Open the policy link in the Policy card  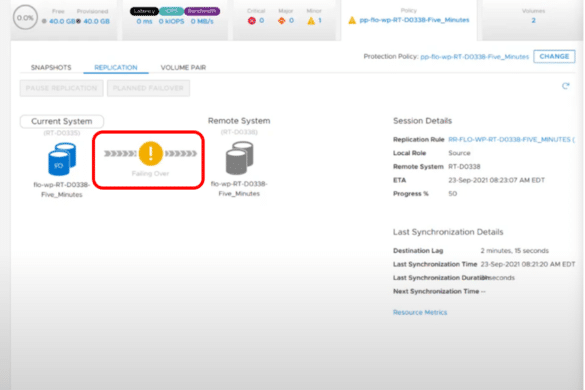click(x=414, y=20)
